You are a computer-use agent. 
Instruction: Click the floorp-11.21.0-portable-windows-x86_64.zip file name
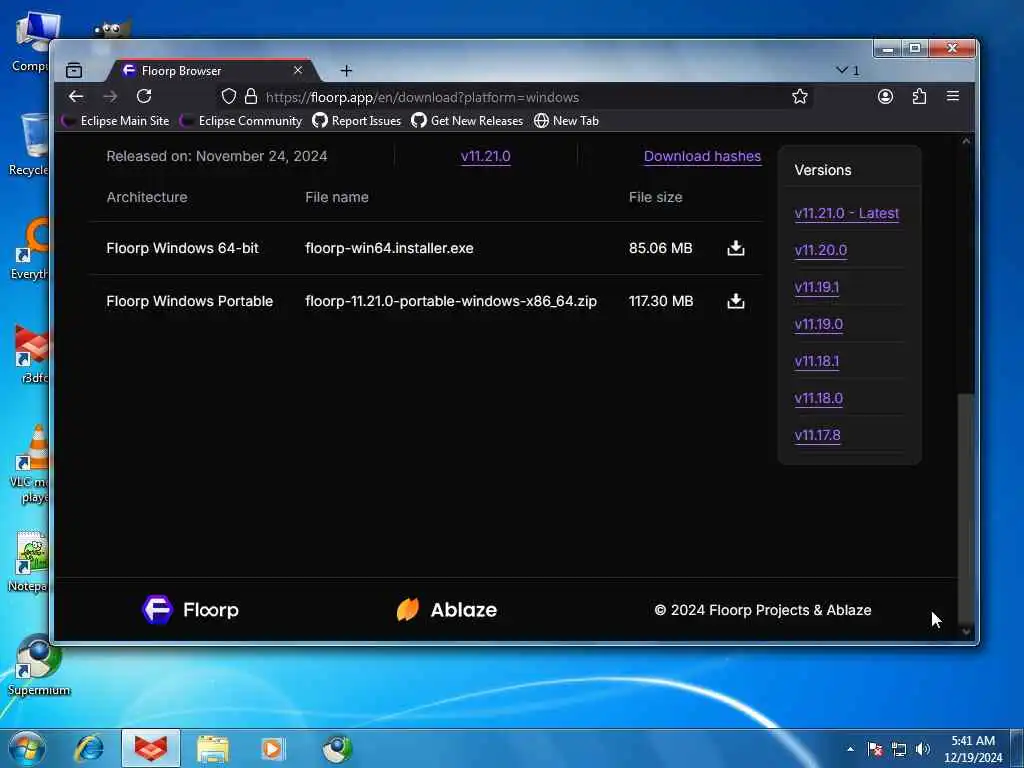coord(451,301)
